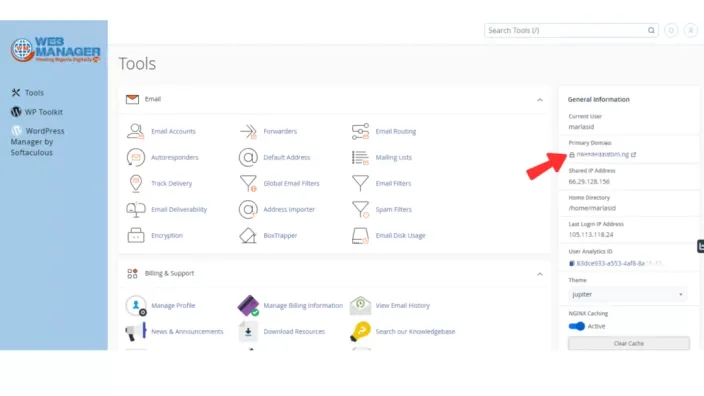Open the BoxTrapper icon
The width and height of the screenshot is (704, 396).
click(248, 235)
